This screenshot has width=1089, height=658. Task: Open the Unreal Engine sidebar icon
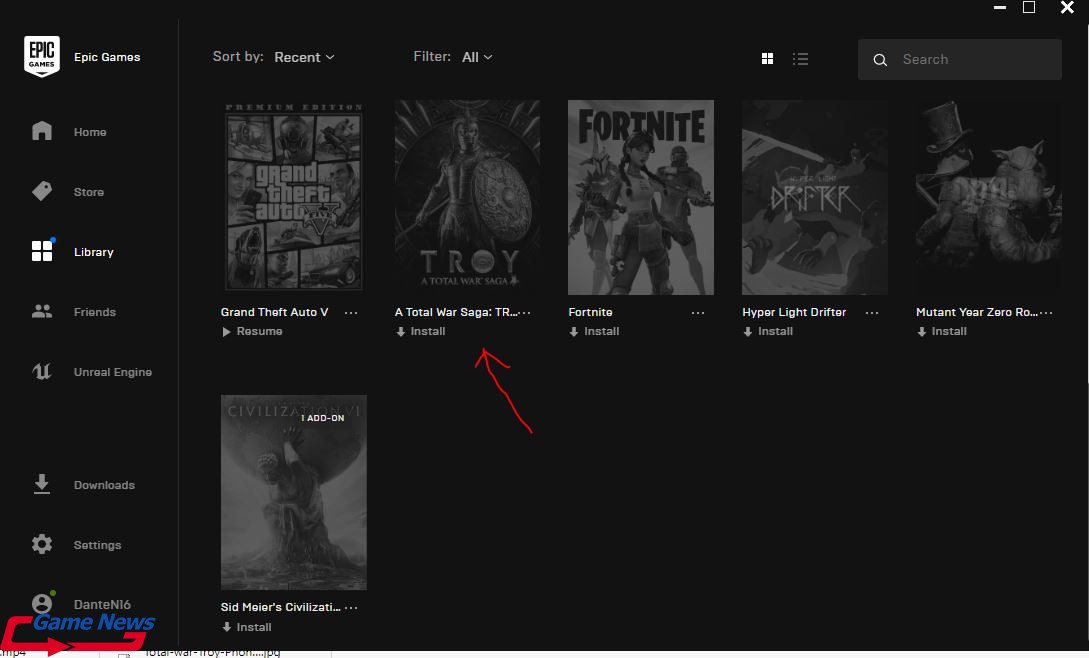(x=42, y=372)
